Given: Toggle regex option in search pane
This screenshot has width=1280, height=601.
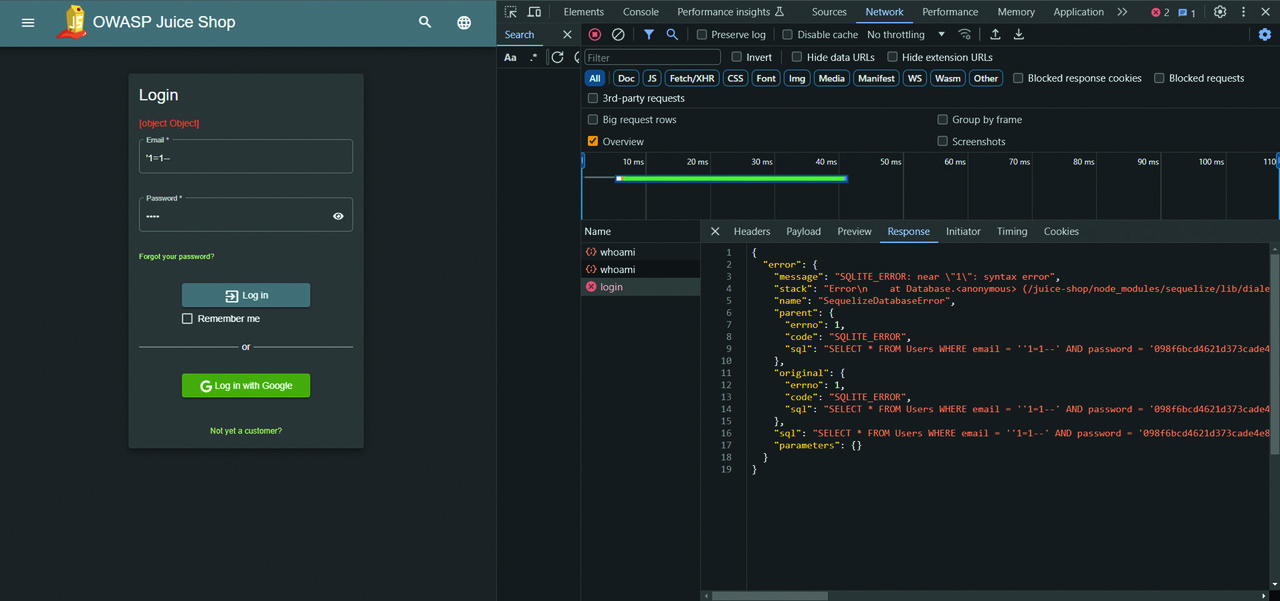Looking at the screenshot, I should 533,57.
